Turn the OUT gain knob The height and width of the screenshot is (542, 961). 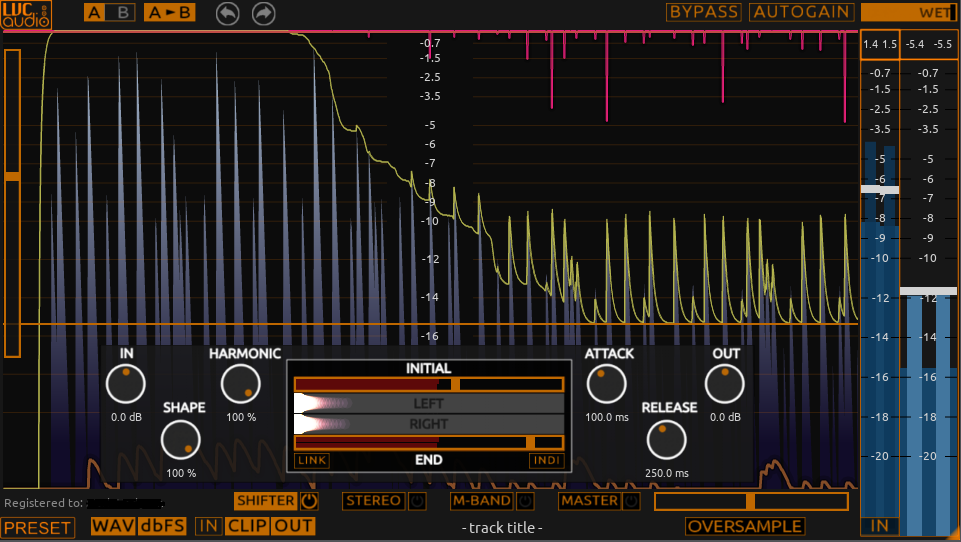click(x=724, y=384)
